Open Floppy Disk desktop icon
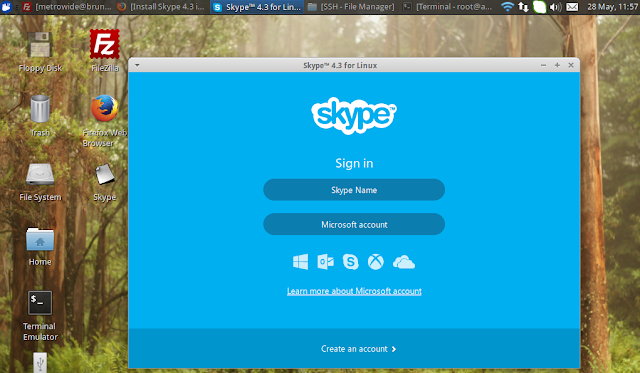This screenshot has width=640, height=373. (x=40, y=45)
